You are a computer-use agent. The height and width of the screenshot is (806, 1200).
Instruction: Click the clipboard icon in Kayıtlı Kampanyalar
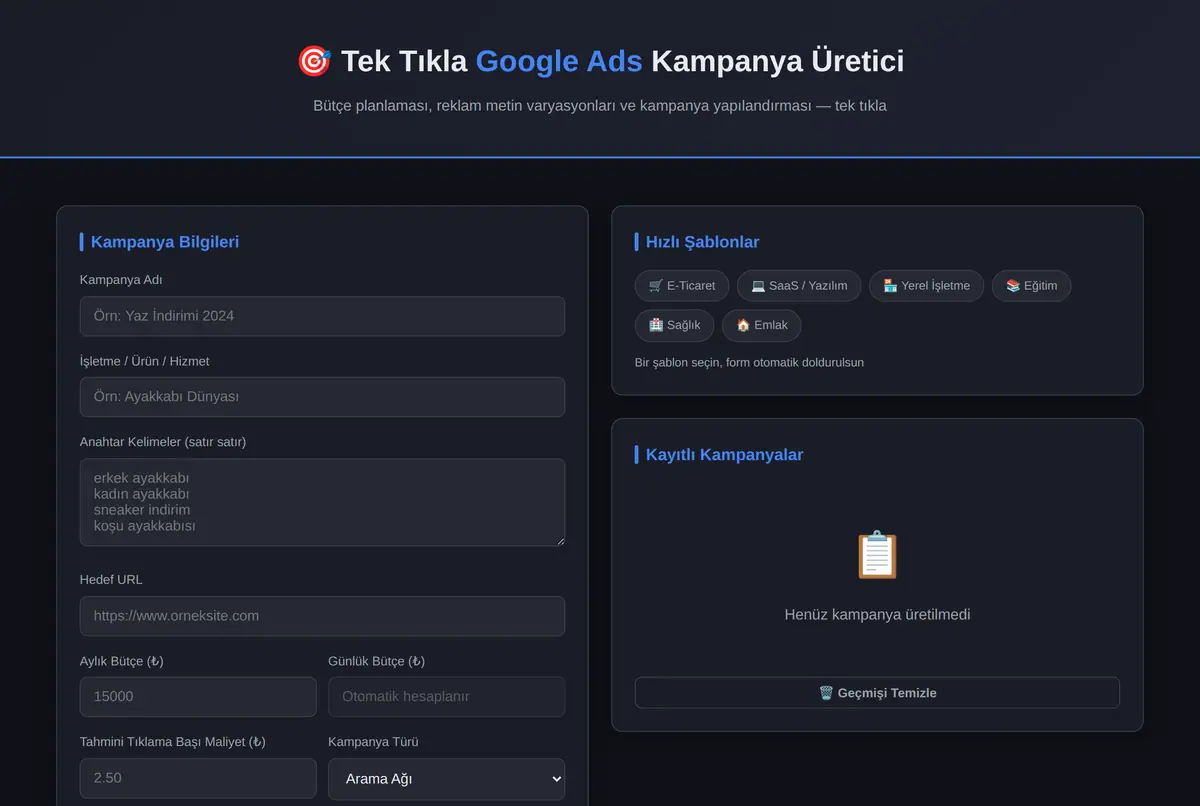coord(877,555)
